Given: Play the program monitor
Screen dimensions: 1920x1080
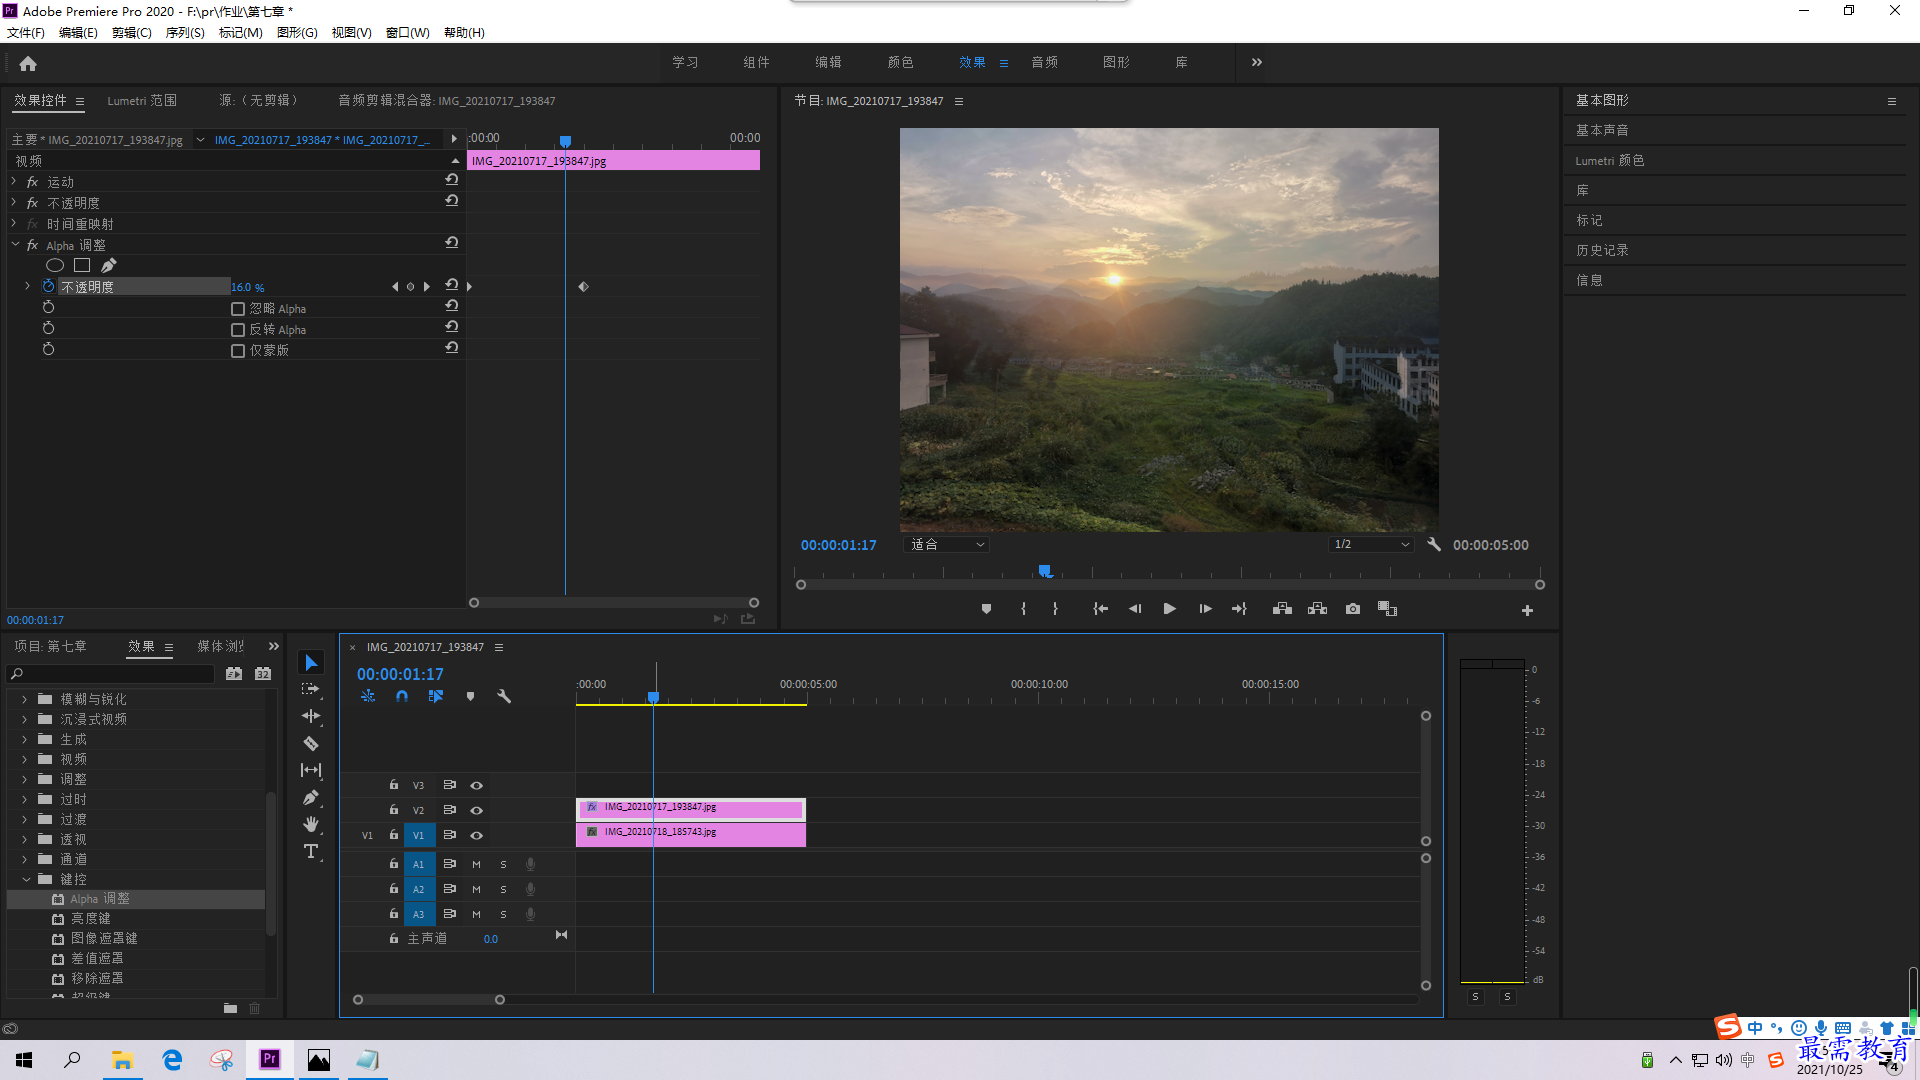Looking at the screenshot, I should pos(1169,609).
